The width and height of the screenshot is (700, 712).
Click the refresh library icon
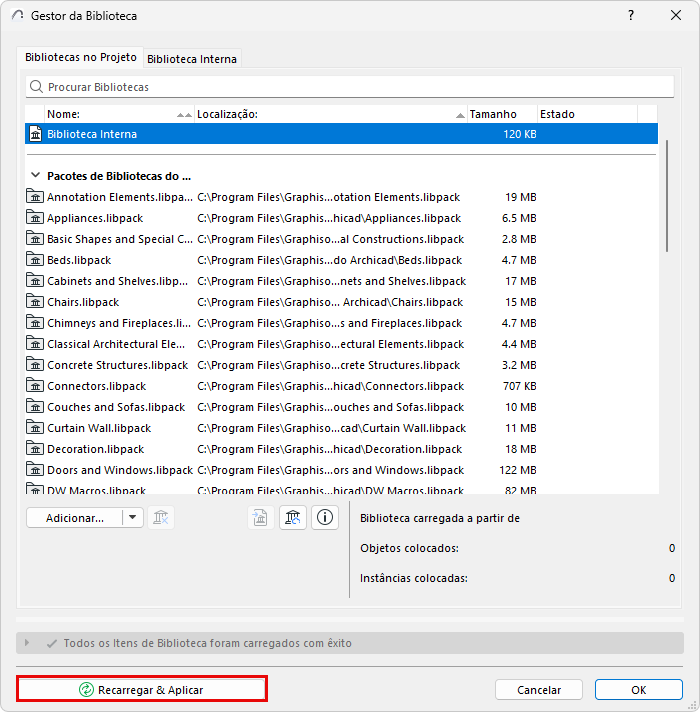[293, 518]
